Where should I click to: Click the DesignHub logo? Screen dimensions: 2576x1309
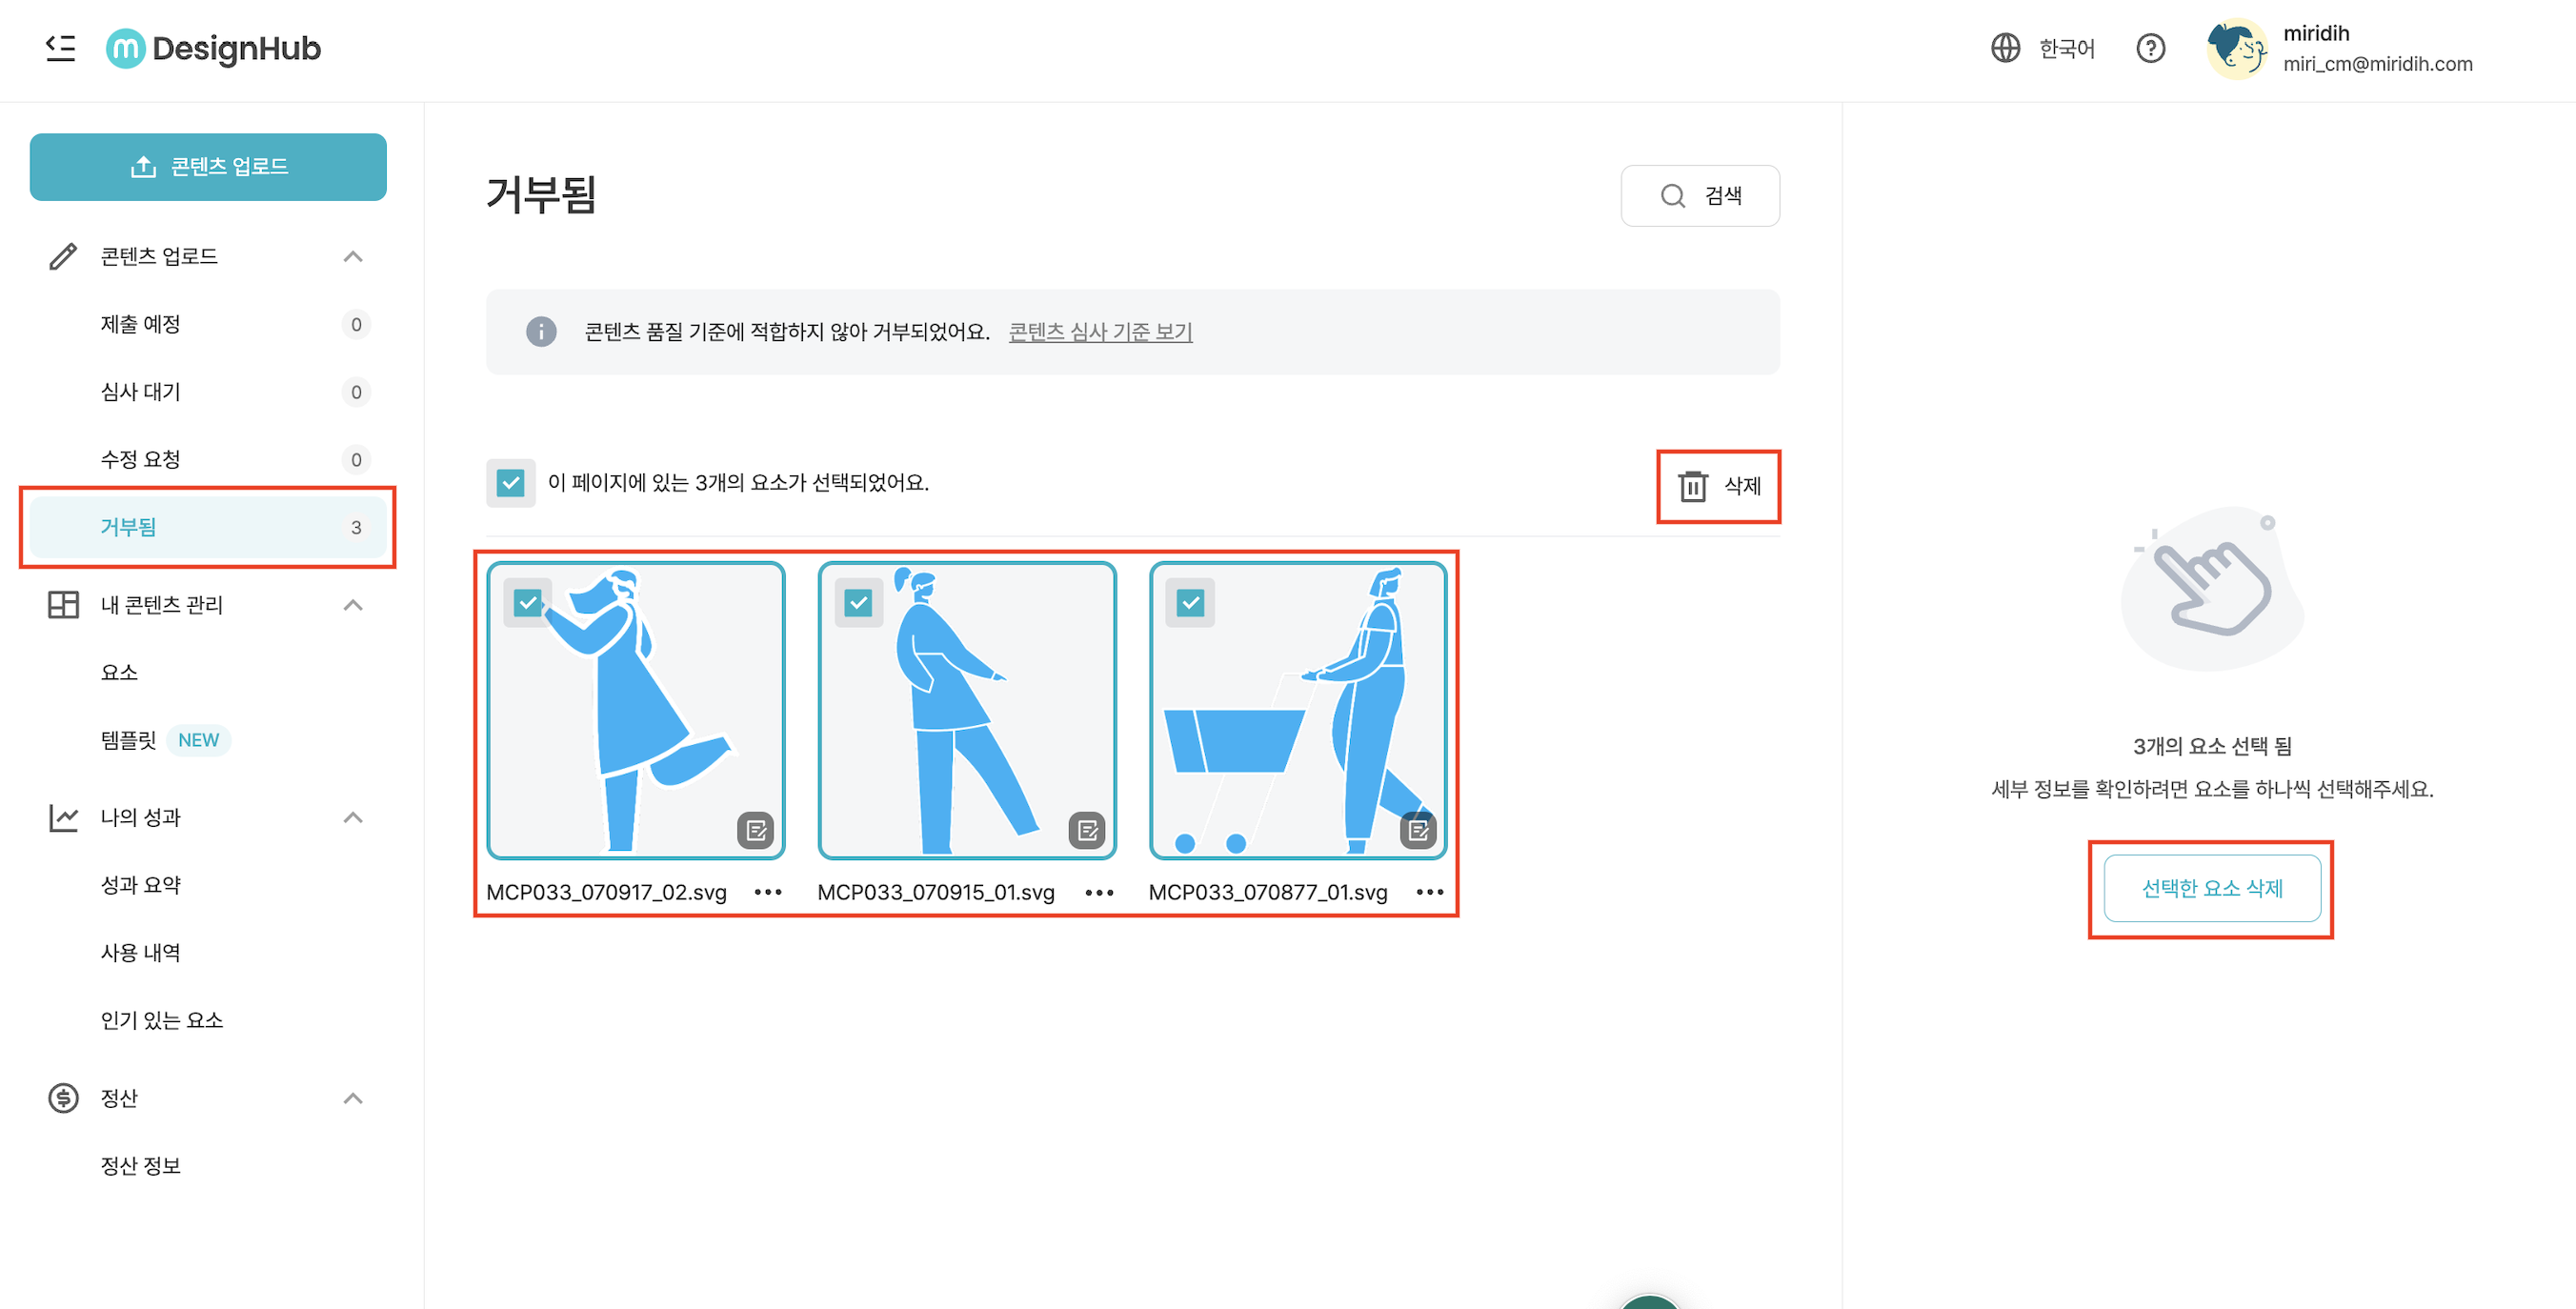tap(214, 48)
